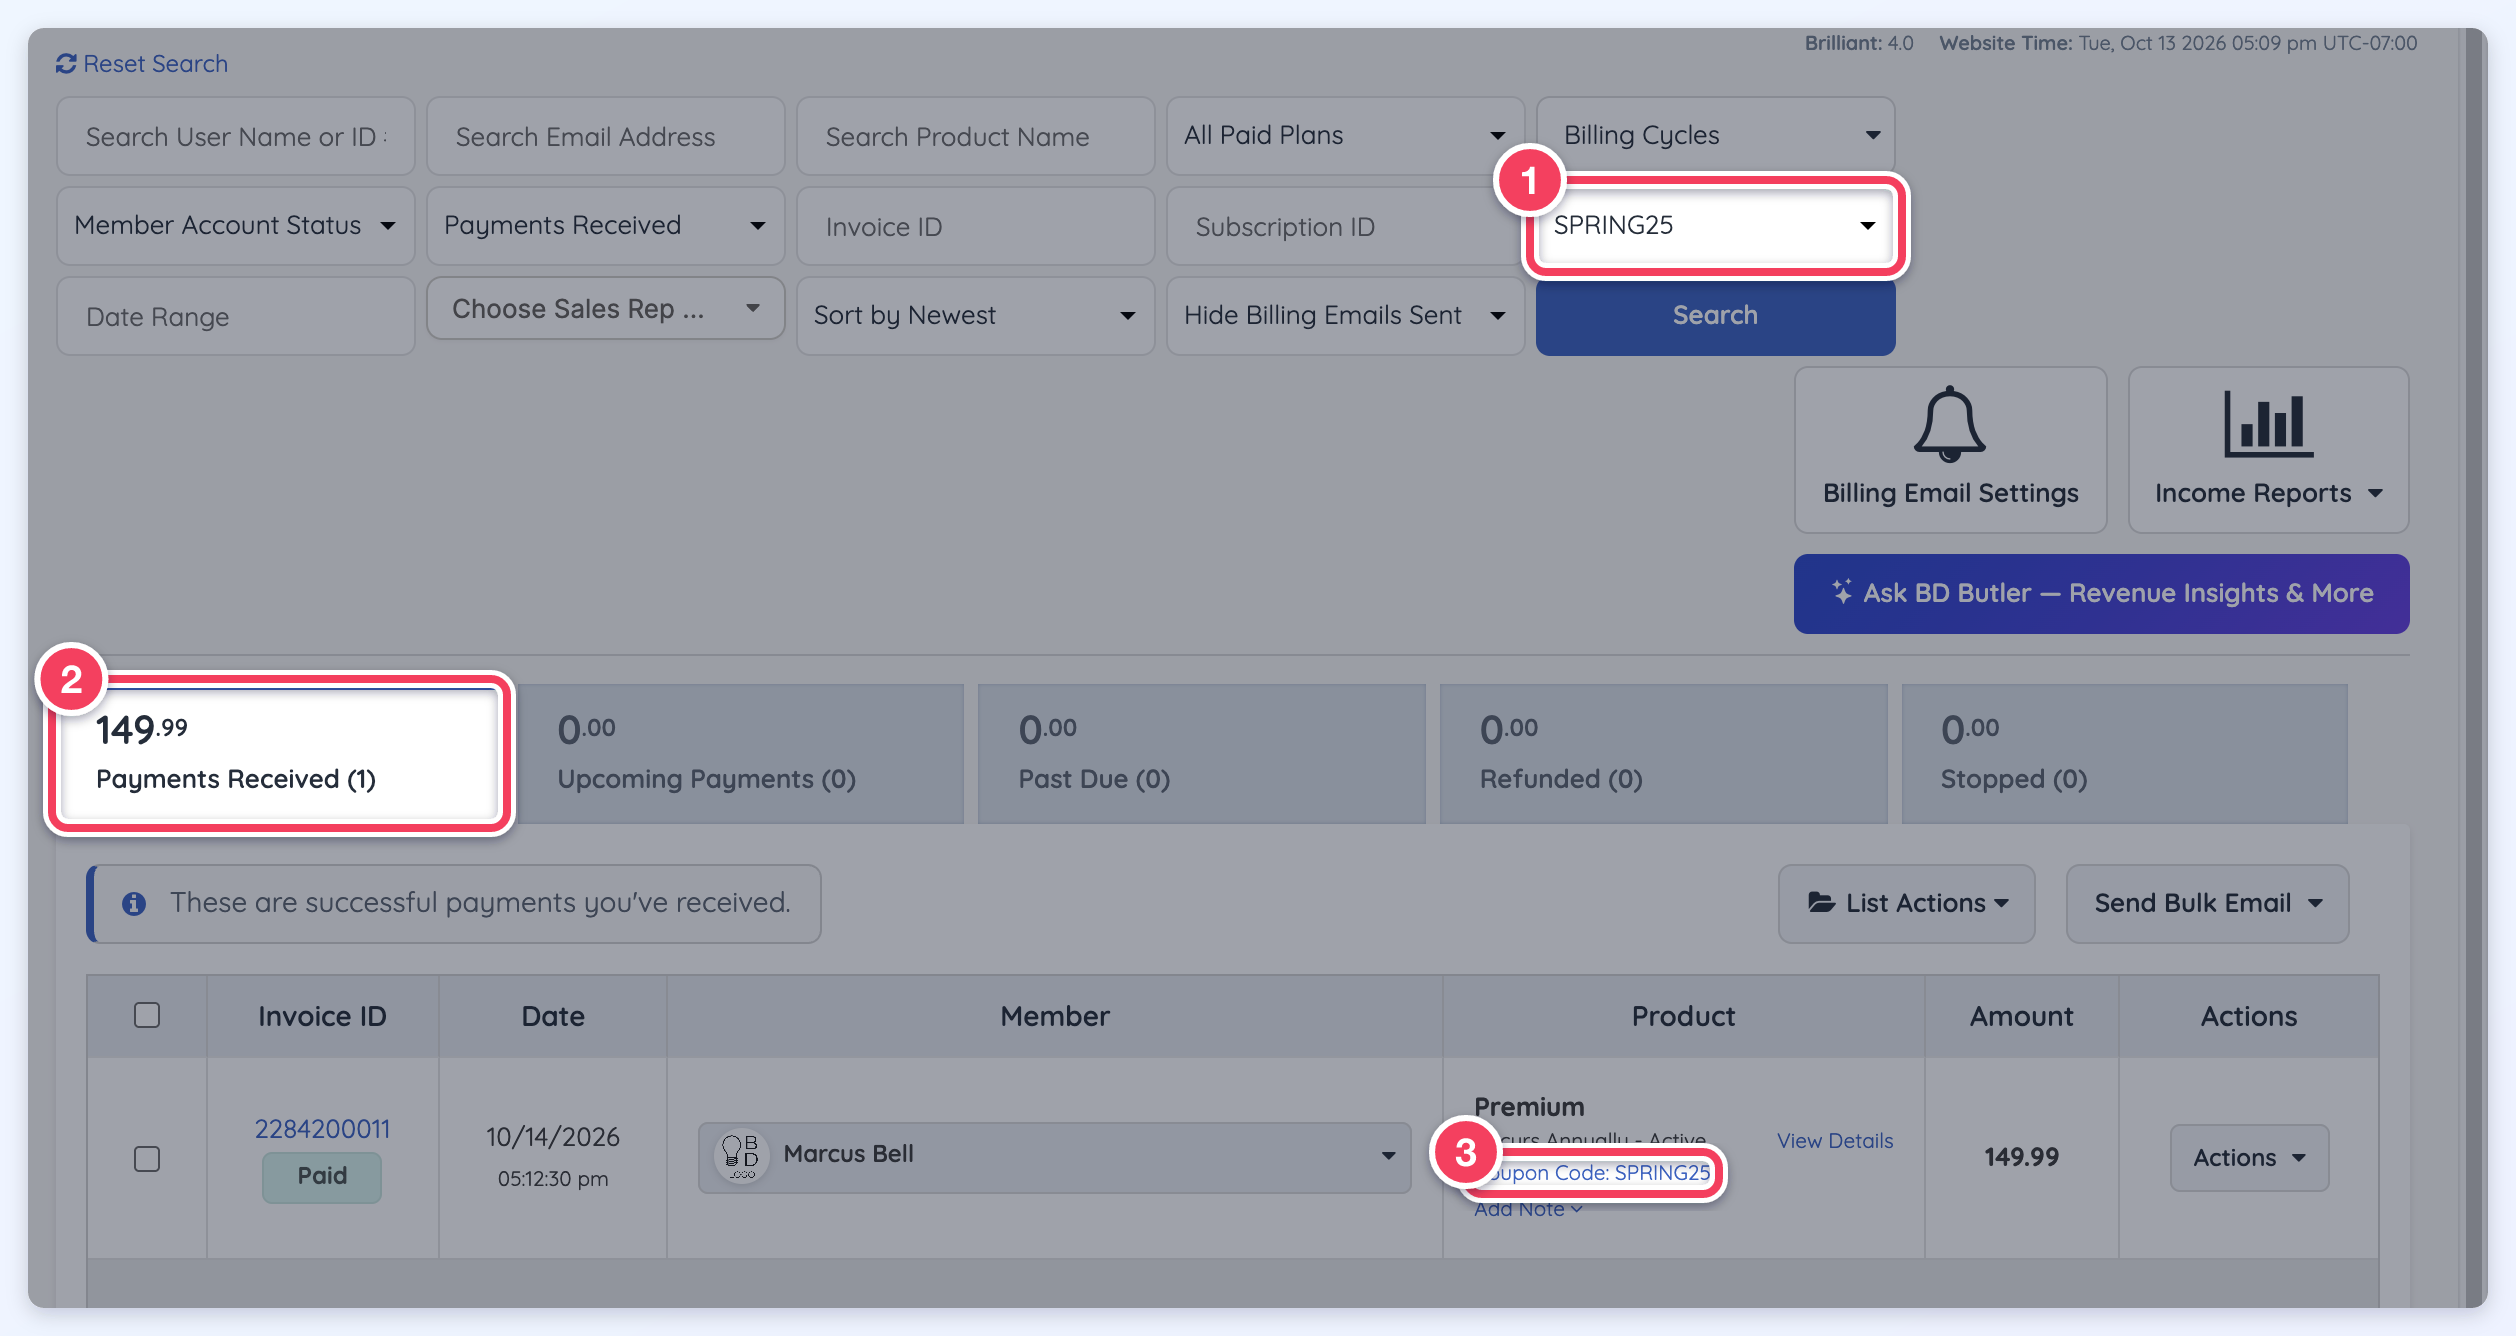Open the All Paid Plans dropdown

(1345, 135)
